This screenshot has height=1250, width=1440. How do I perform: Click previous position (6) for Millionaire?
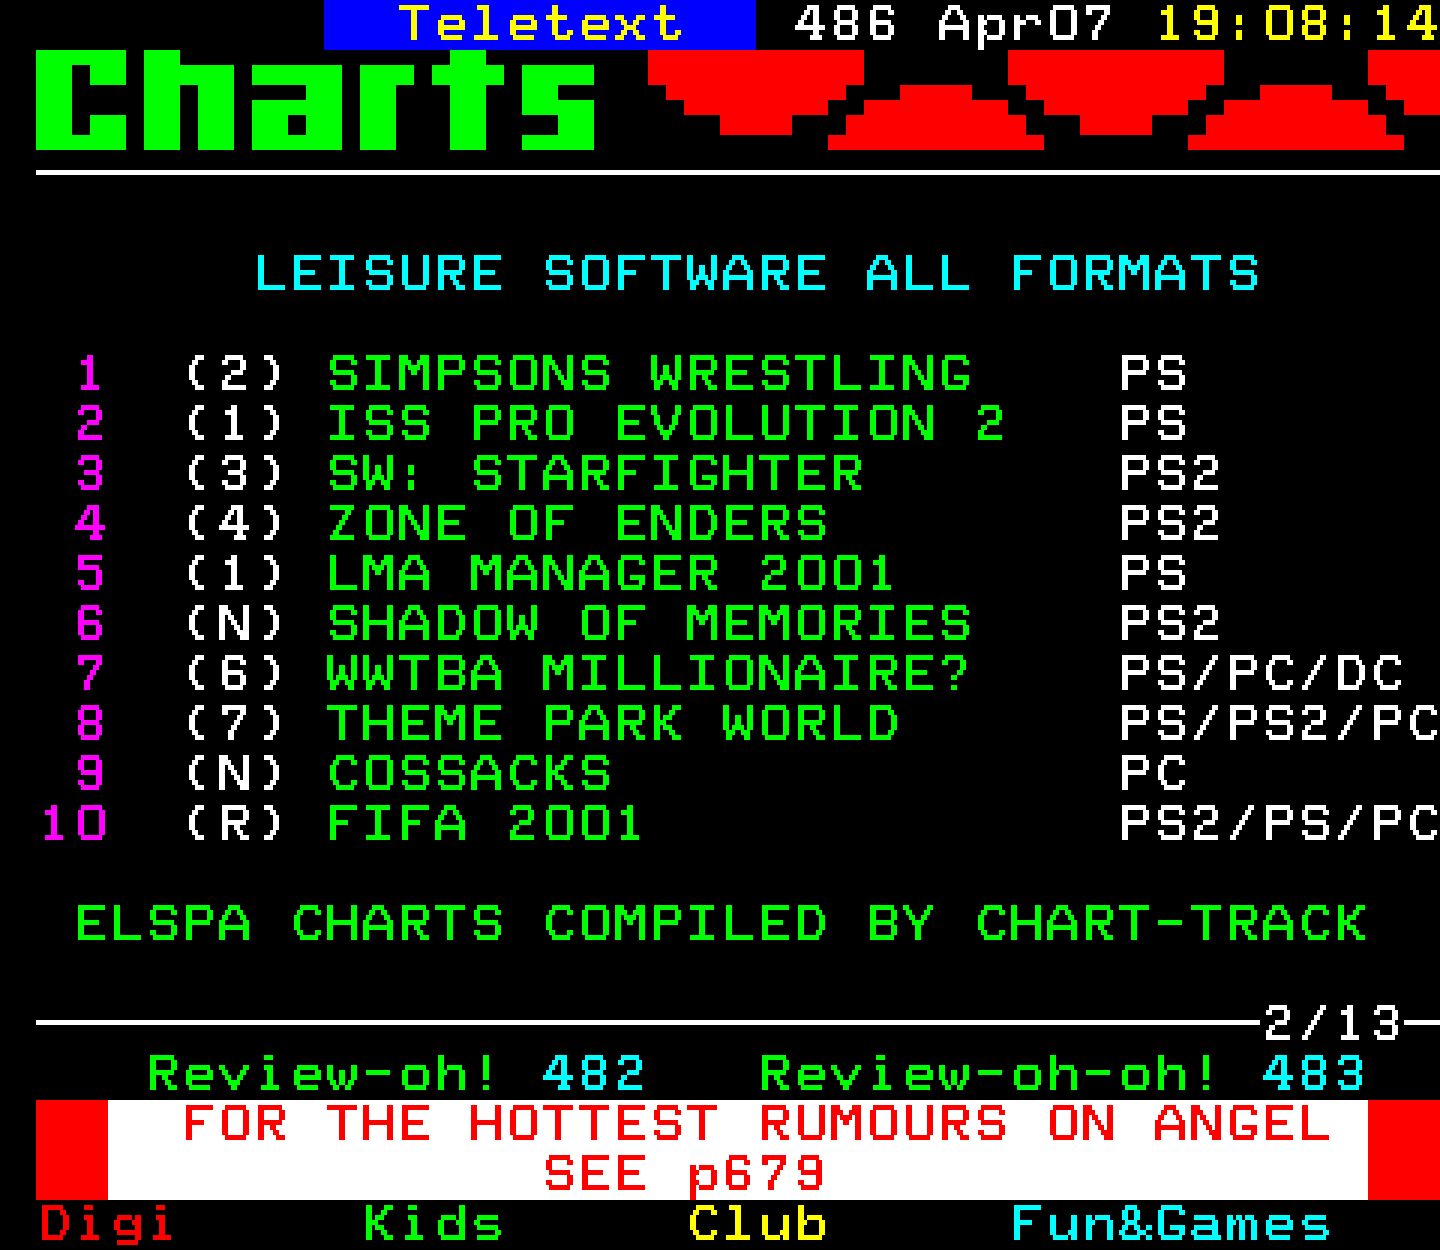tap(235, 674)
